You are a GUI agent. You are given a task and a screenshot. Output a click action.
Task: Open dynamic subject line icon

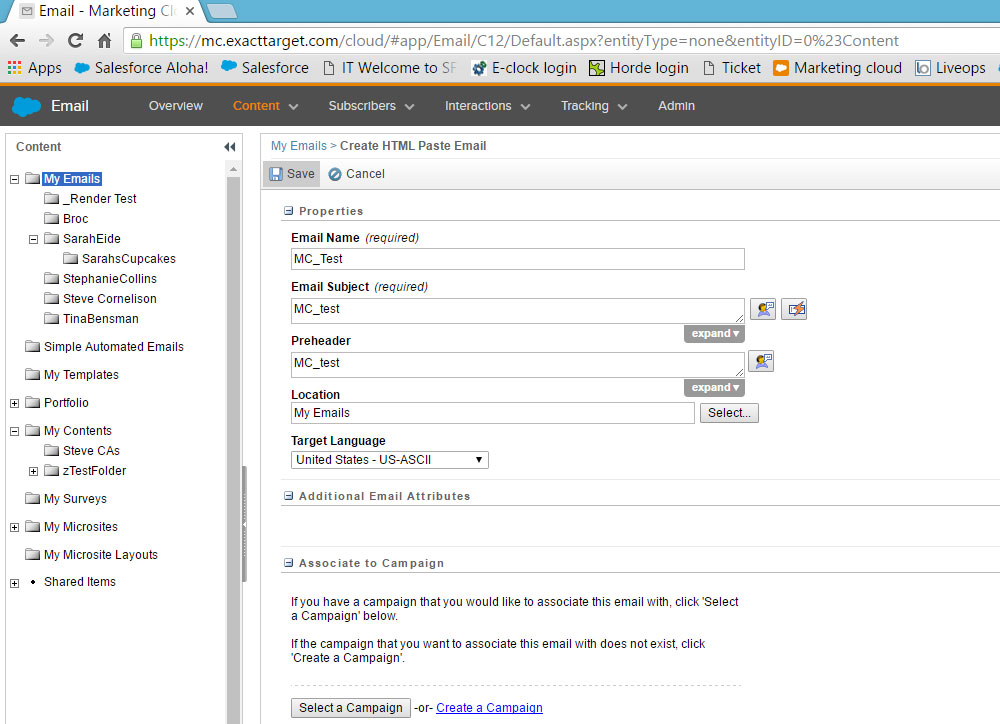click(x=794, y=309)
